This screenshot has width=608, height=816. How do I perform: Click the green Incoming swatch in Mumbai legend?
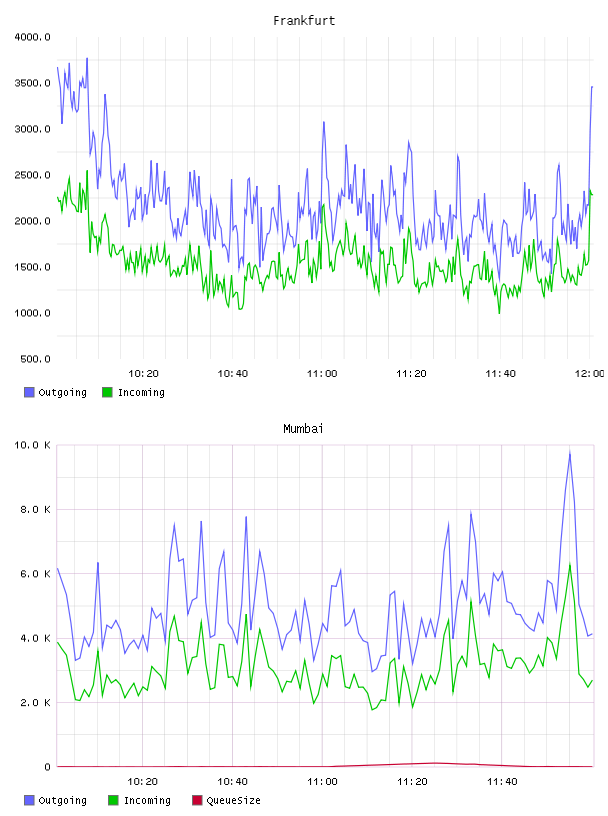pyautogui.click(x=113, y=800)
